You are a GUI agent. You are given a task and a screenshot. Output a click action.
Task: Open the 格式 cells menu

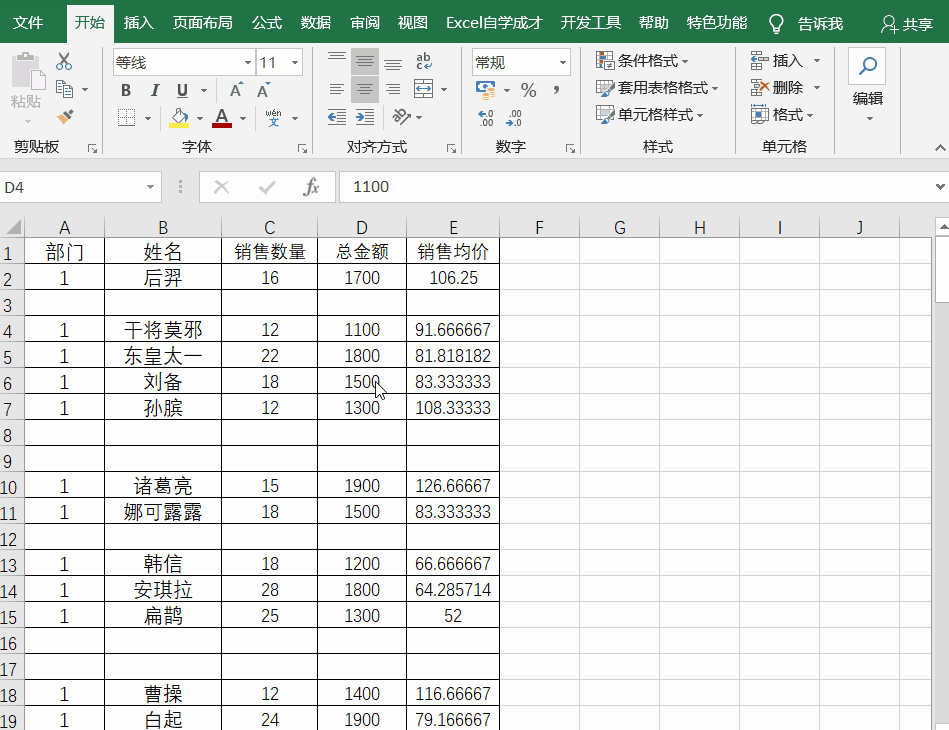click(782, 114)
